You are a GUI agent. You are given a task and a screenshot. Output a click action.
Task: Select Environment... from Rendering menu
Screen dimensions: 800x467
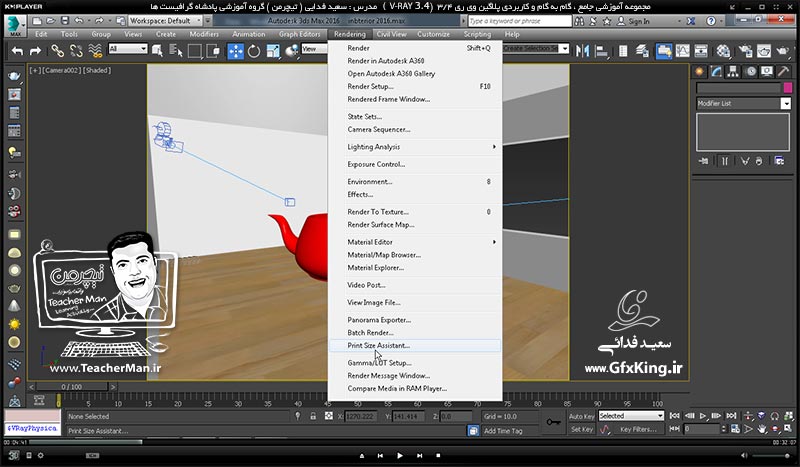[x=414, y=182]
